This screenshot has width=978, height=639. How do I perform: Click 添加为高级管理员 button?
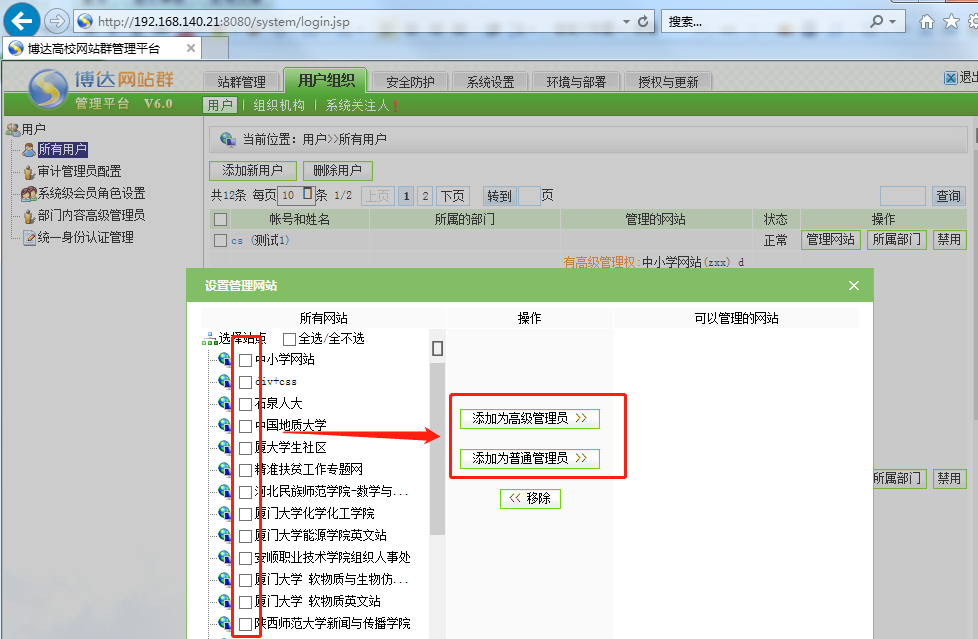coord(529,418)
